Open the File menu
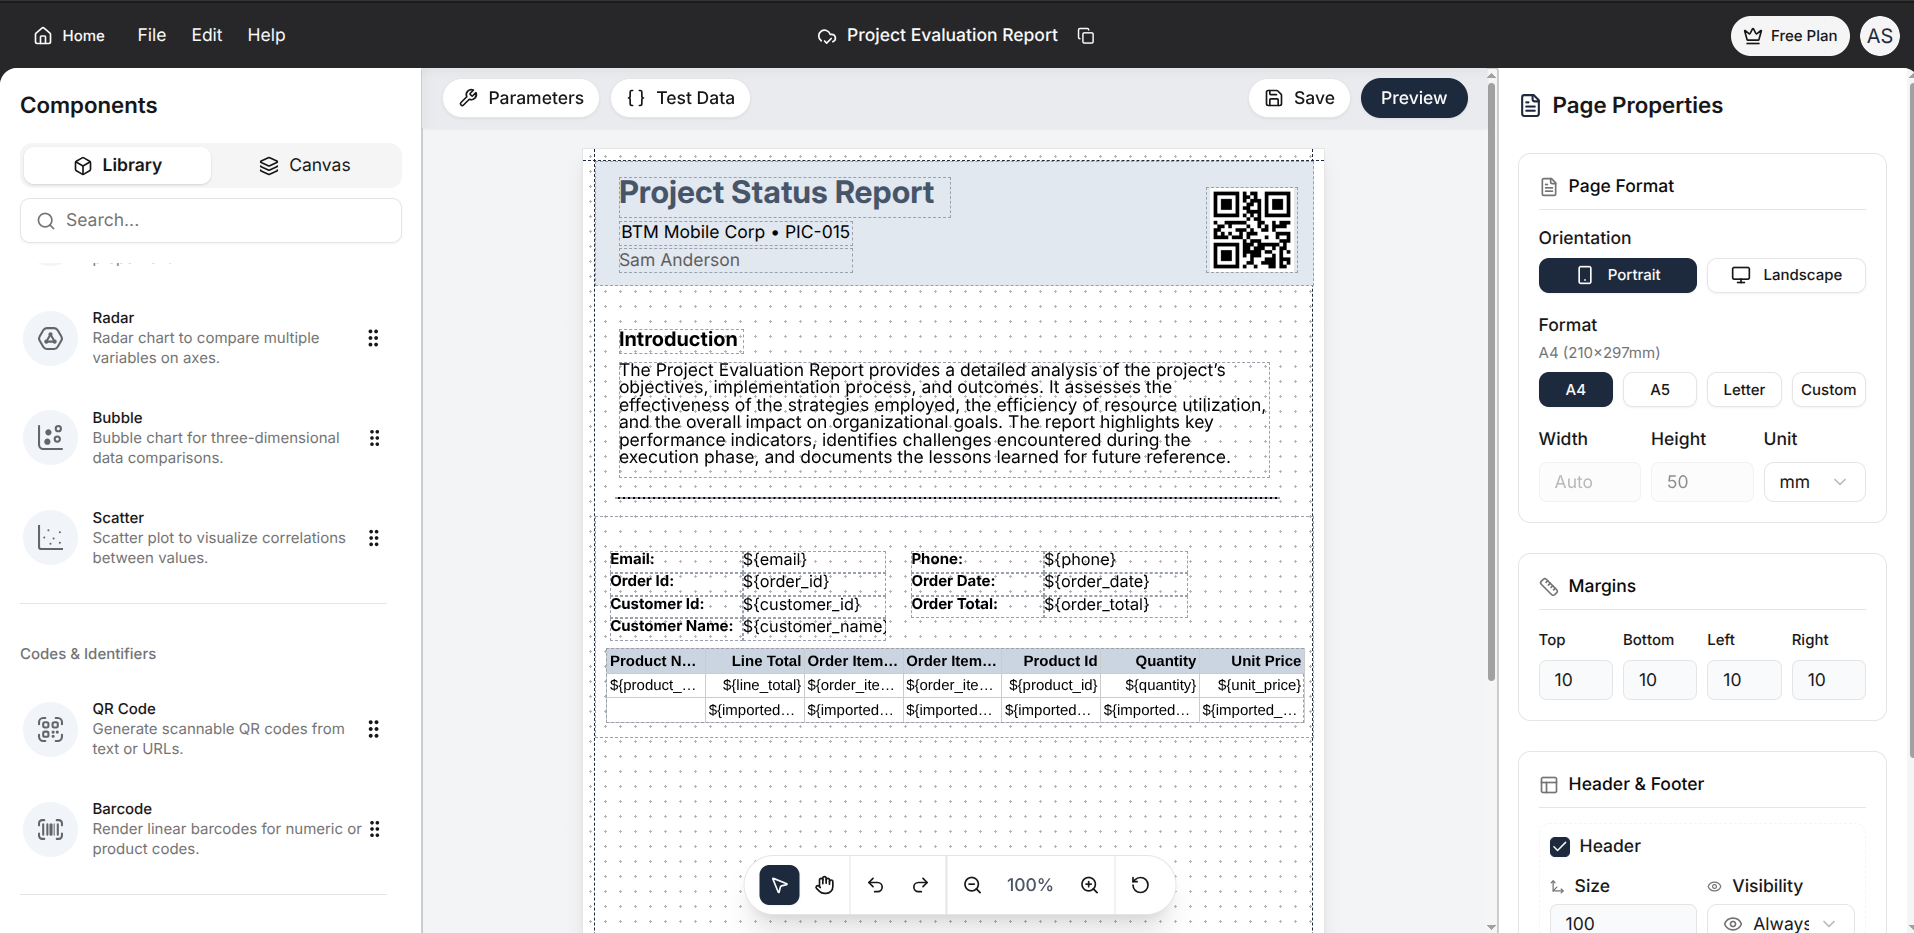 pos(152,35)
